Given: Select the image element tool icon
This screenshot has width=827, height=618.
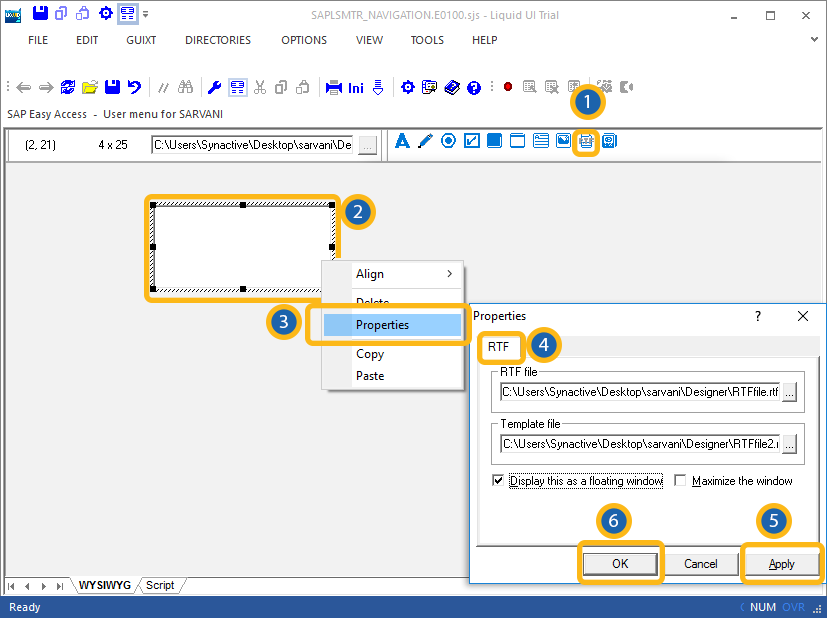Looking at the screenshot, I should [563, 140].
